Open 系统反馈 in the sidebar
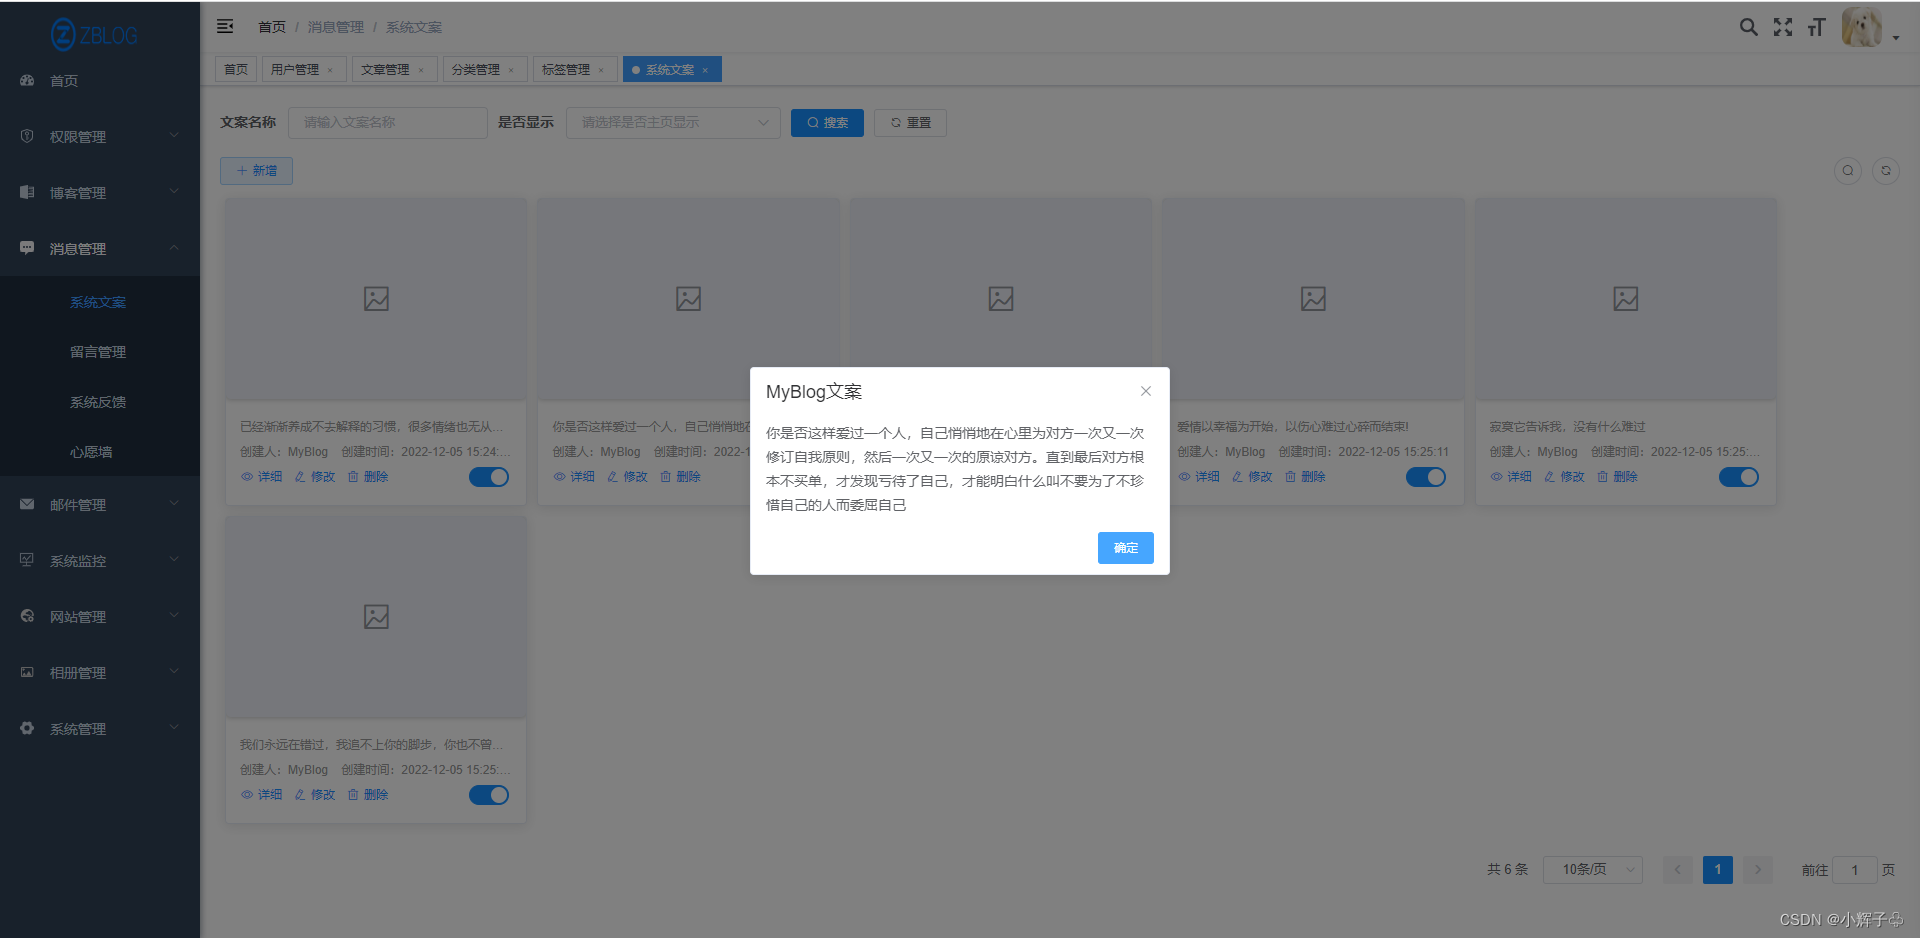 tap(98, 402)
